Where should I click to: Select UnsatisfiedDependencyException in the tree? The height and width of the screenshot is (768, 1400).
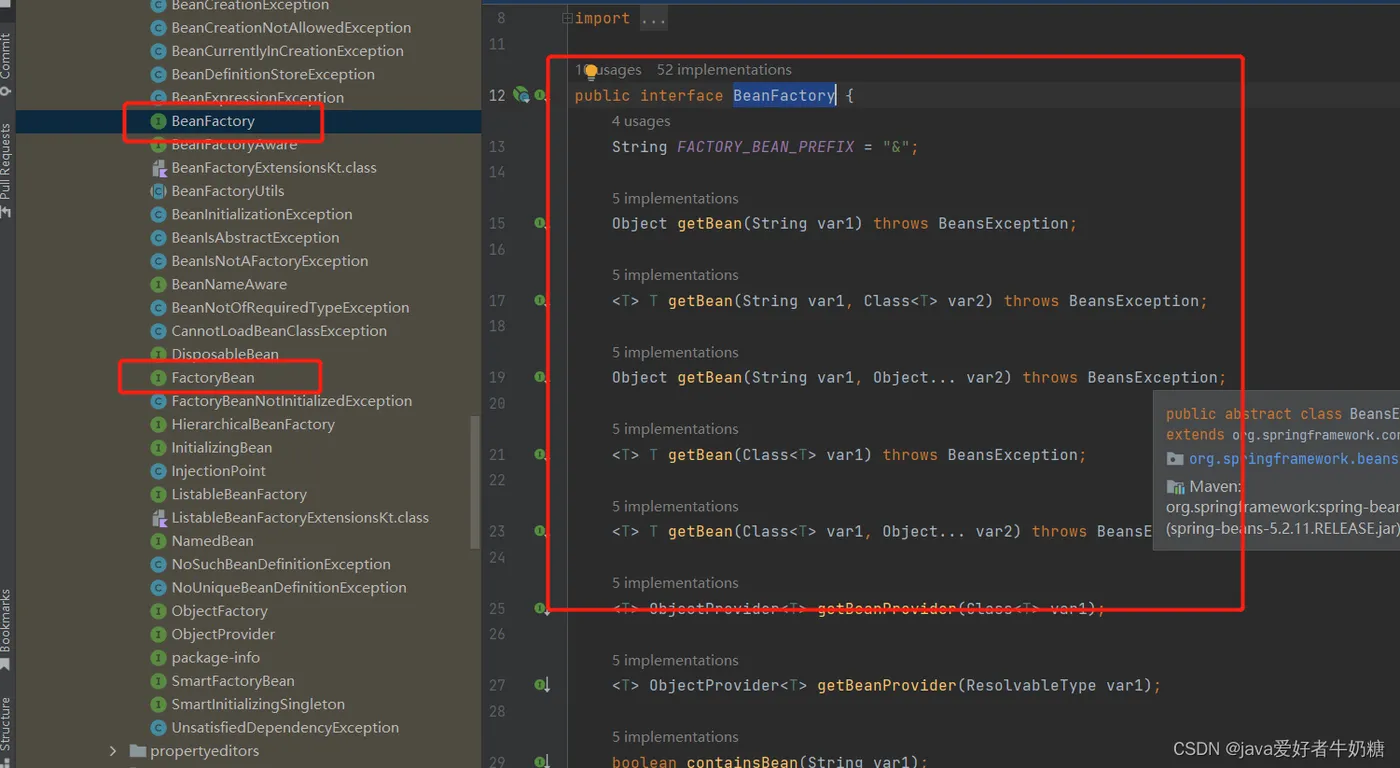[285, 728]
